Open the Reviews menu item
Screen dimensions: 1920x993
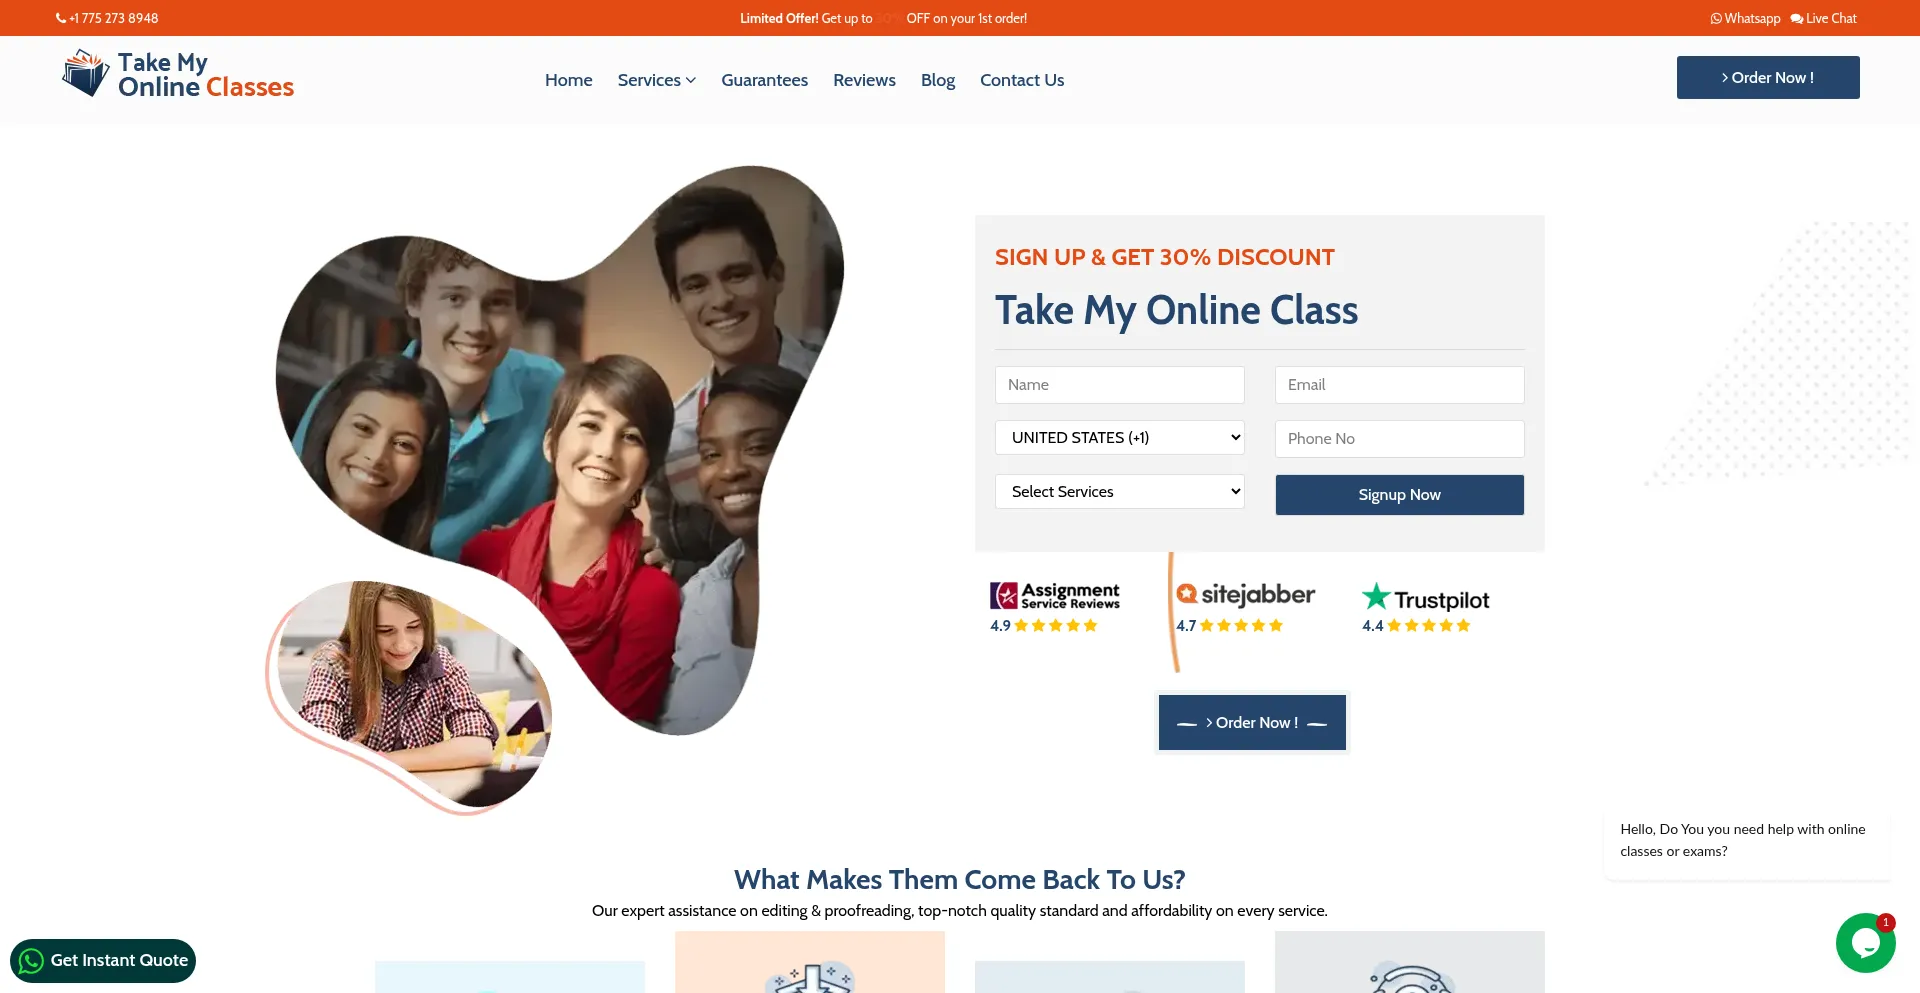point(864,80)
